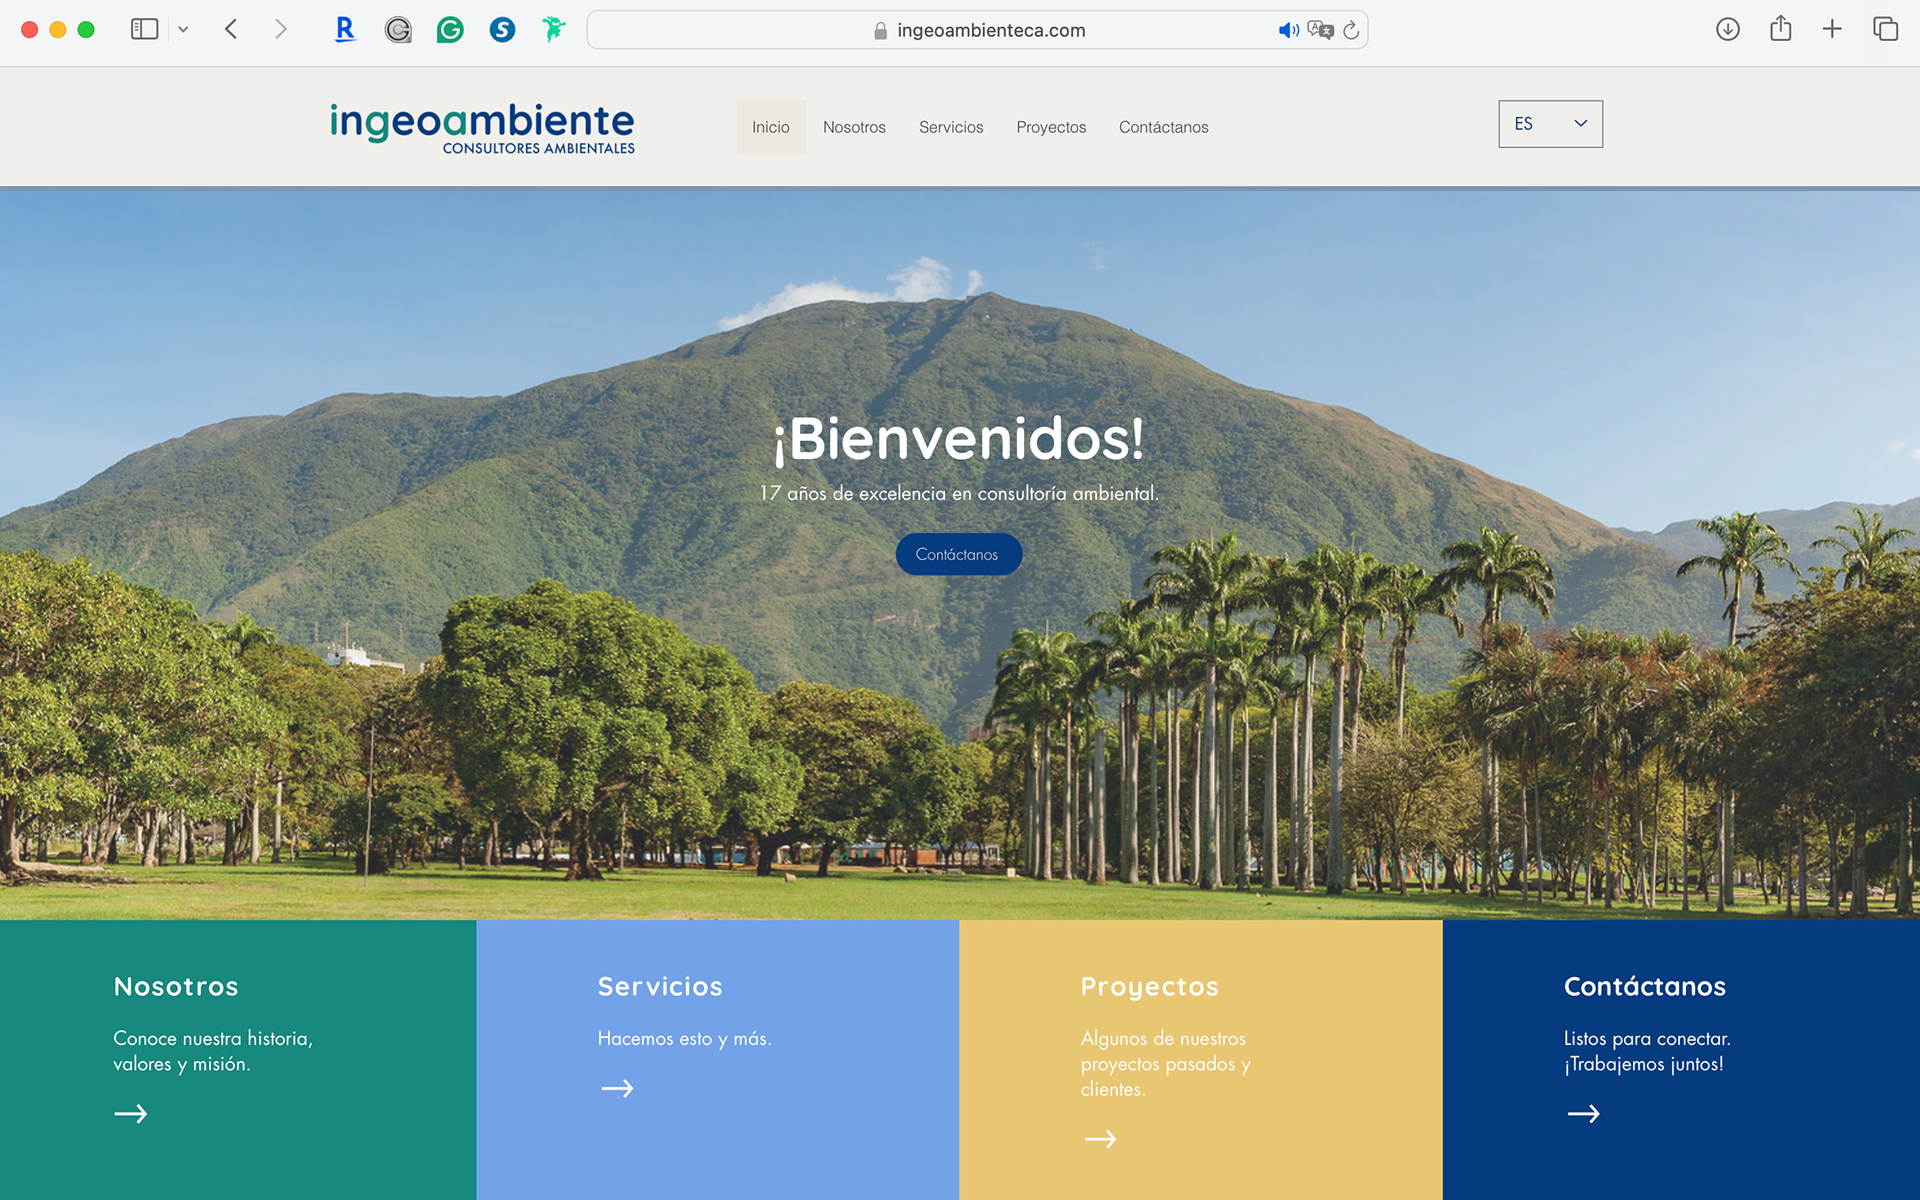The image size is (1920, 1200).
Task: Open a new tab with plus icon
Action: pyautogui.click(x=1832, y=30)
